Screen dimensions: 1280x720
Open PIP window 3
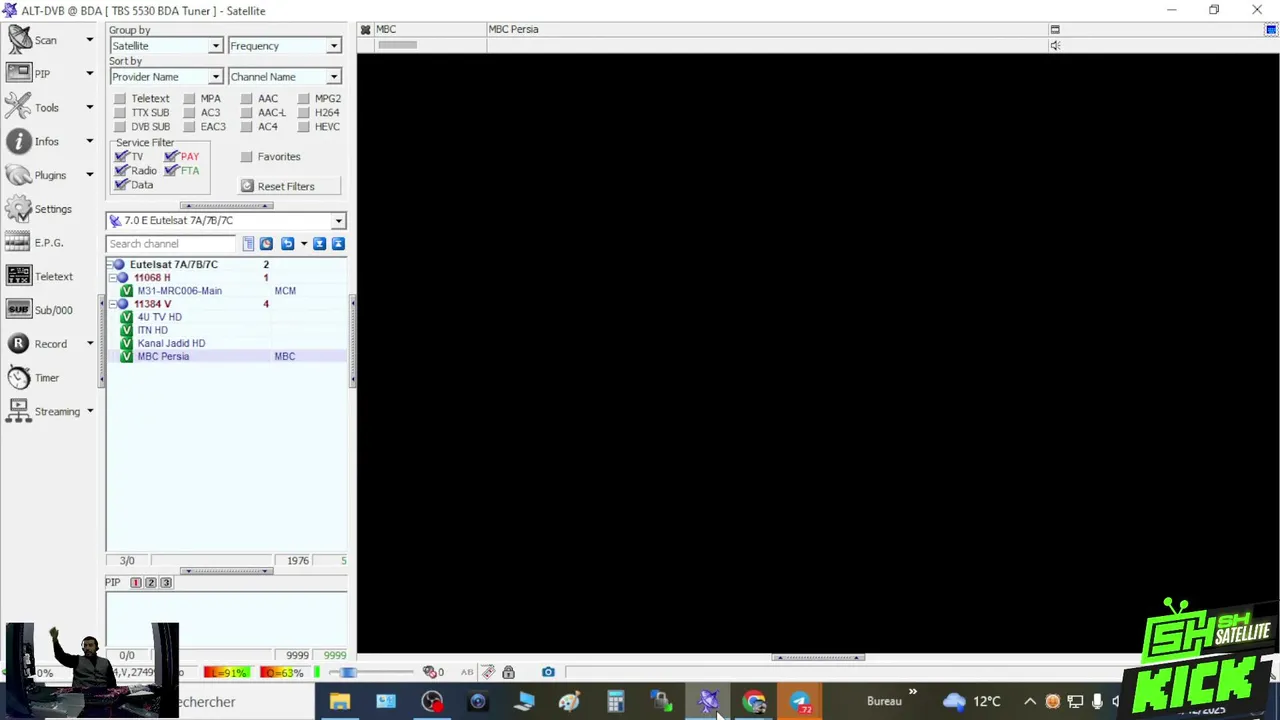166,583
